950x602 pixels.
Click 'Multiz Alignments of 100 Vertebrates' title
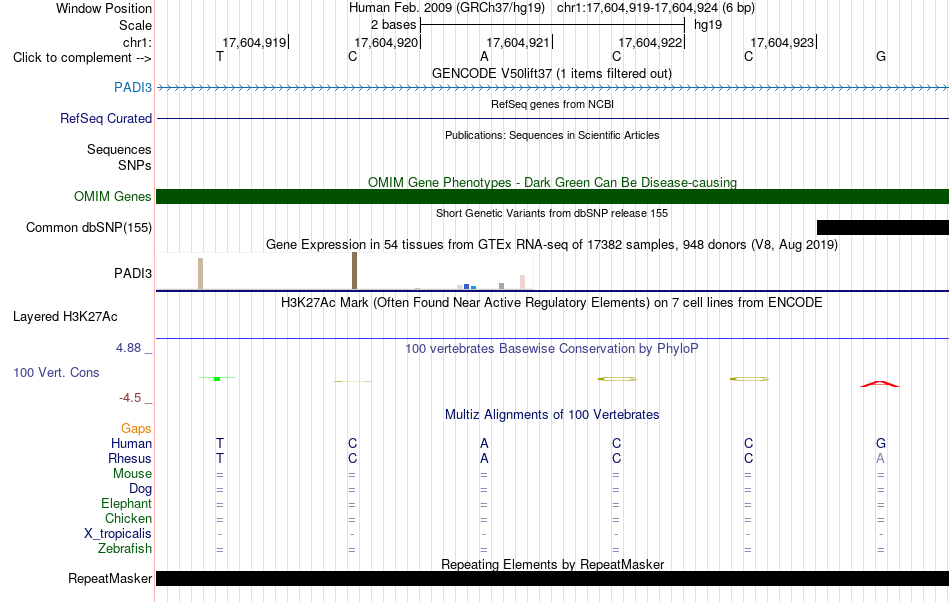click(x=552, y=415)
